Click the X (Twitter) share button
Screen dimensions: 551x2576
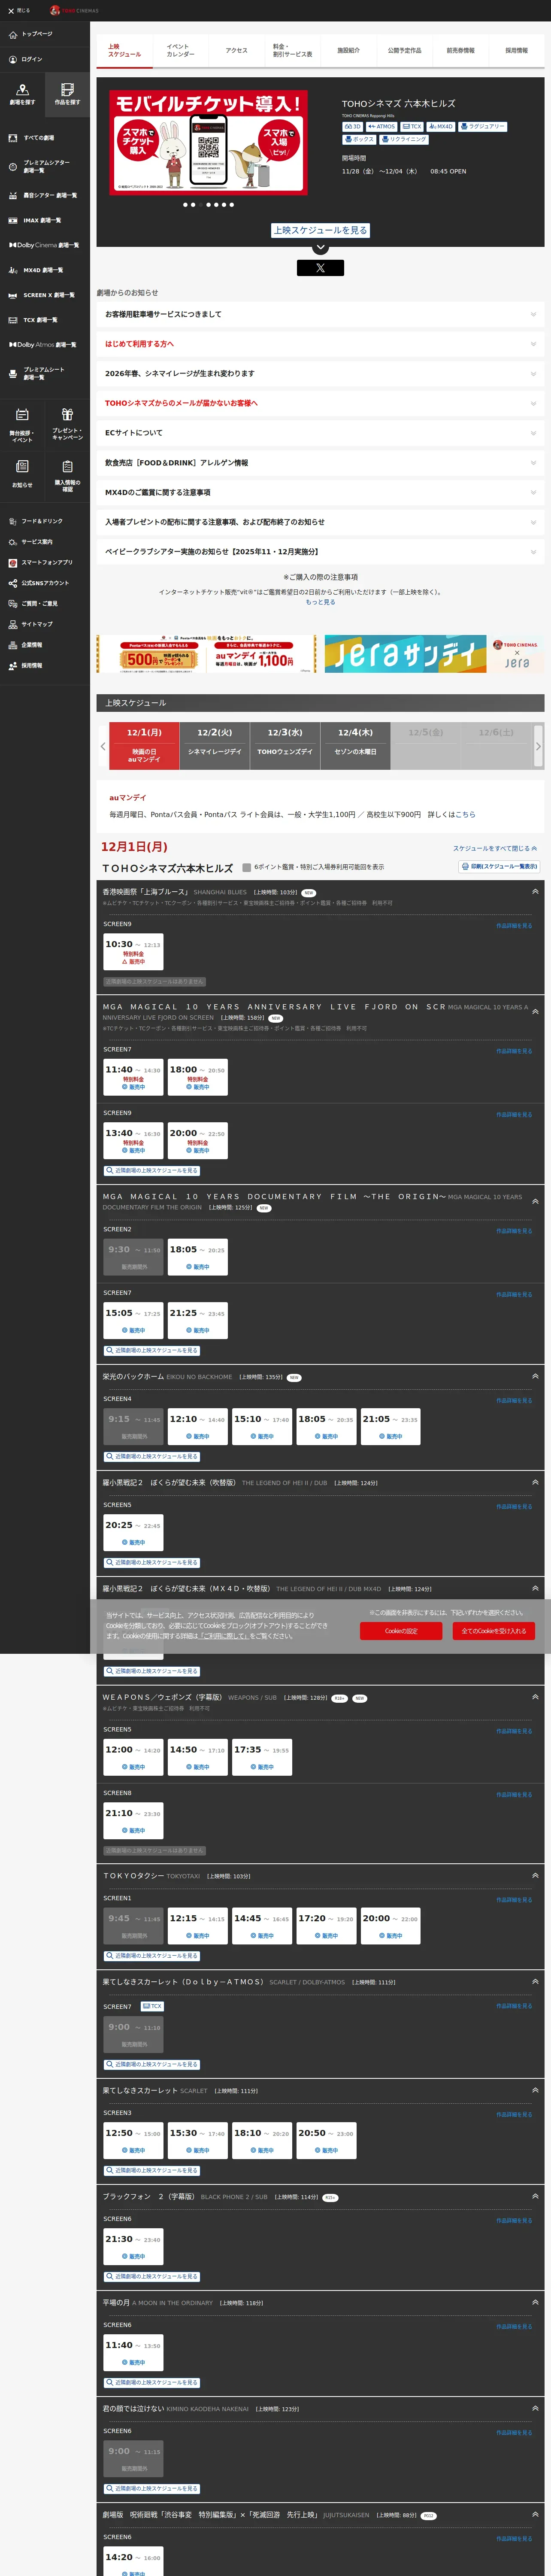320,268
